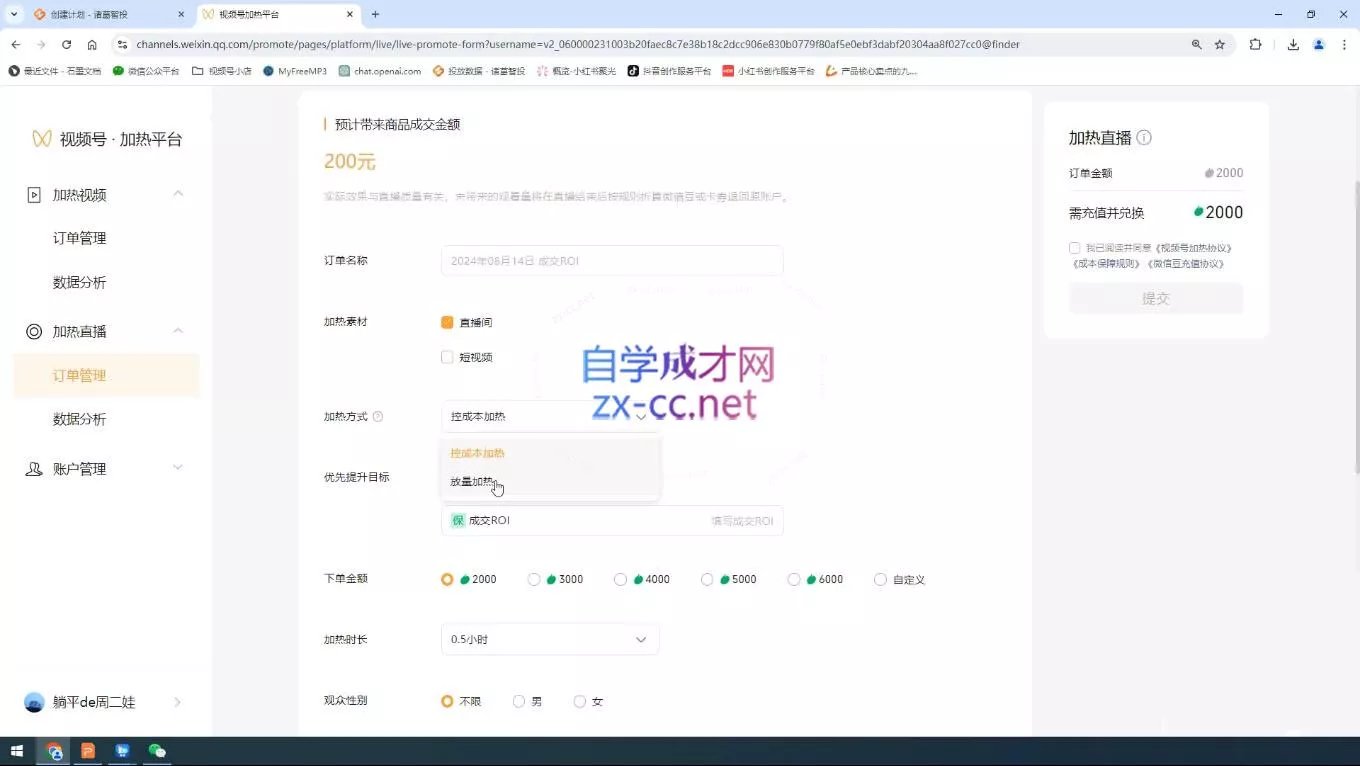This screenshot has width=1360, height=766.
Task: Check the 短视频 checkbox under 加热素材
Action: [x=447, y=357]
